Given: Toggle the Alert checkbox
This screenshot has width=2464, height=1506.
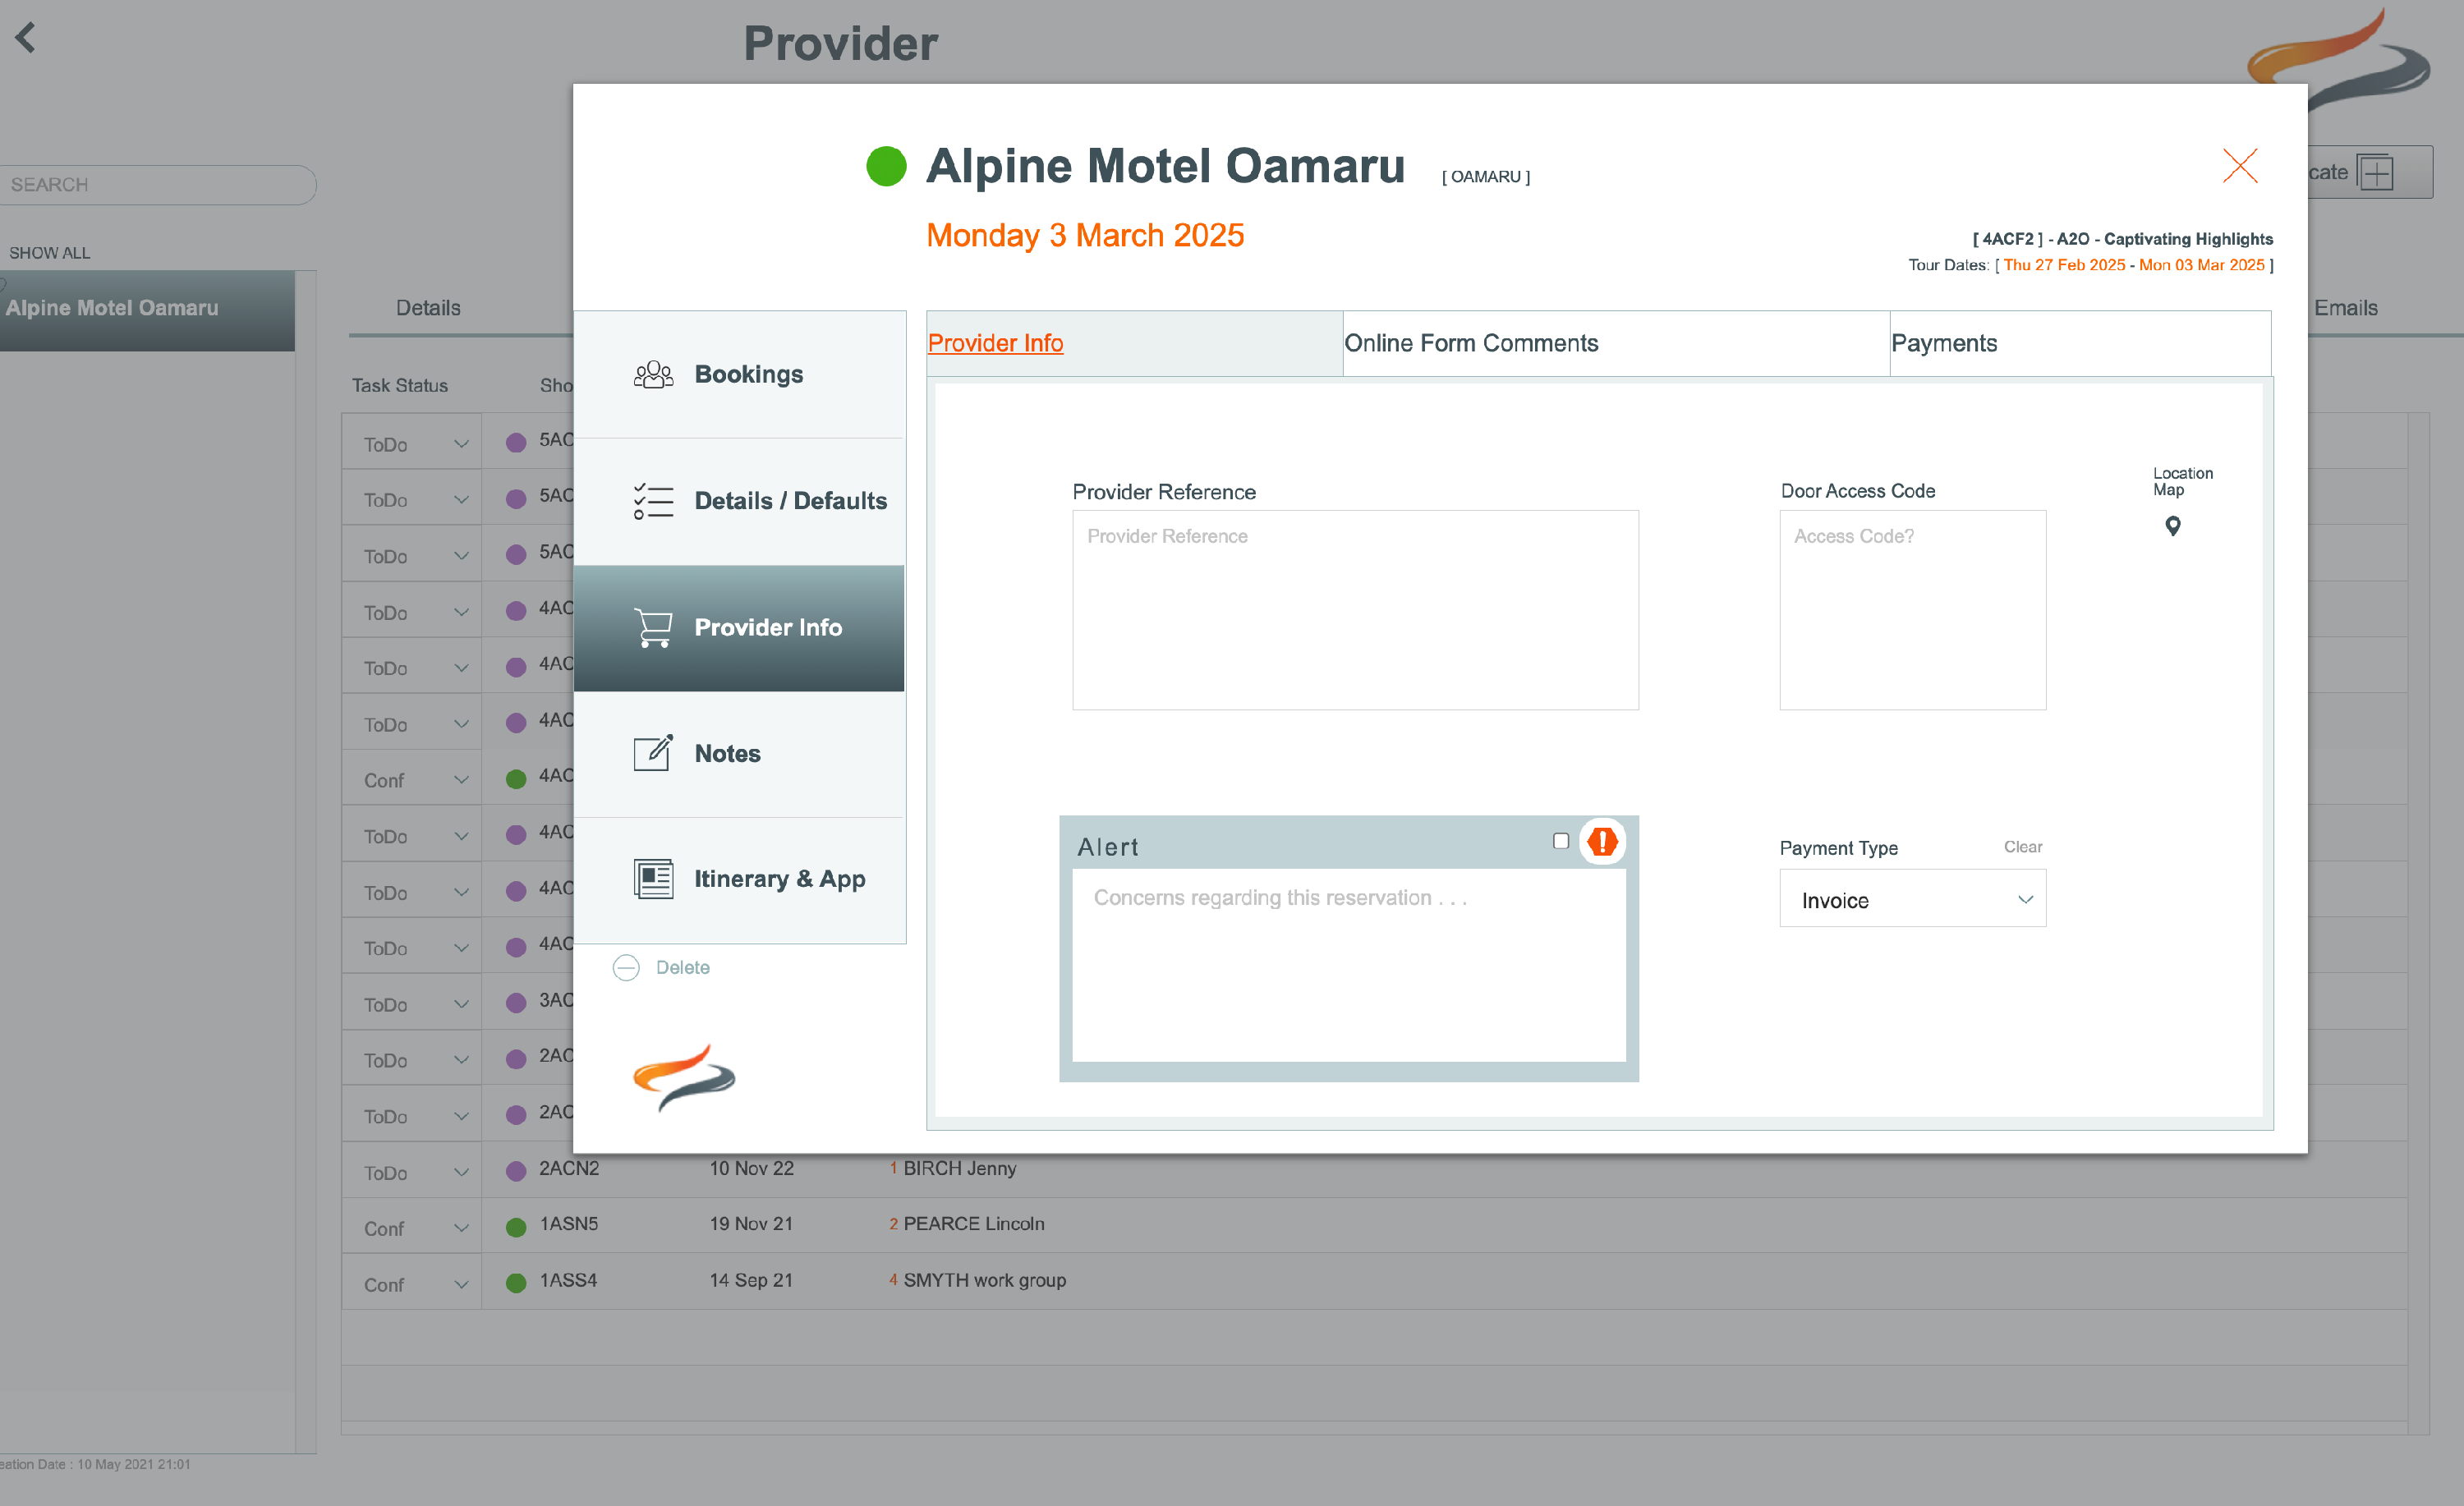Looking at the screenshot, I should 1560,841.
